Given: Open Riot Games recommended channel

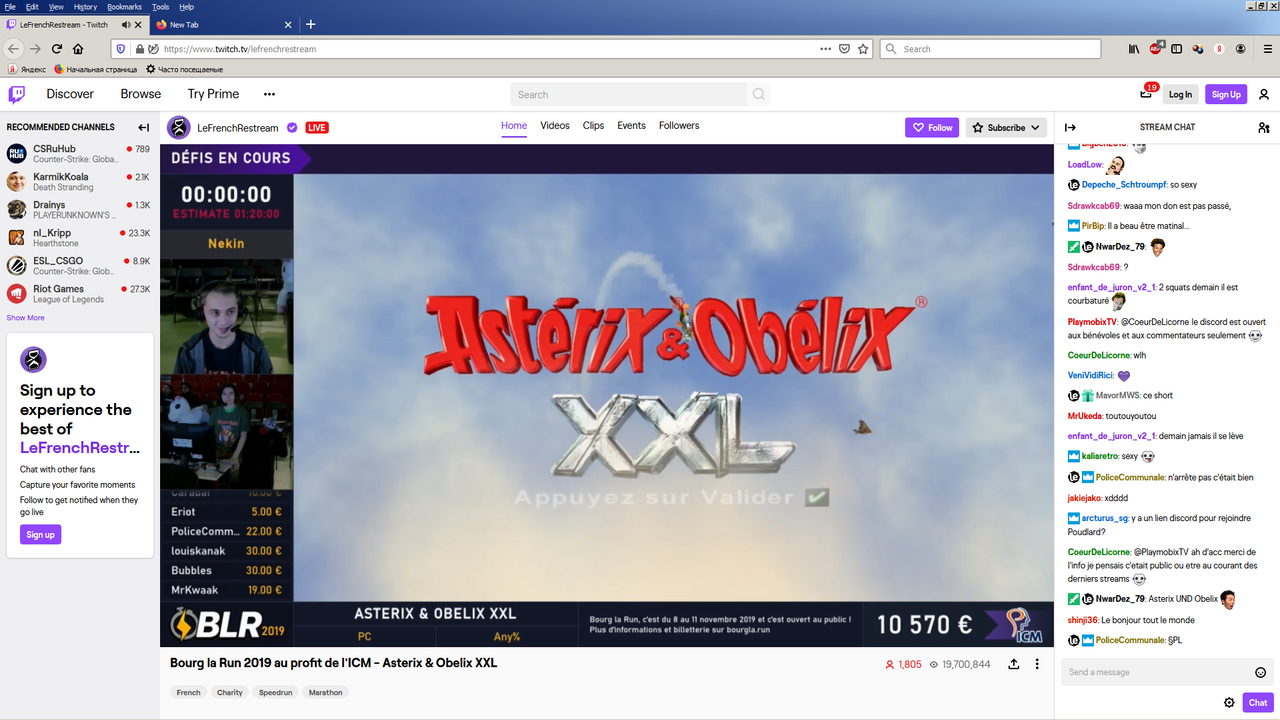Looking at the screenshot, I should click(80, 294).
